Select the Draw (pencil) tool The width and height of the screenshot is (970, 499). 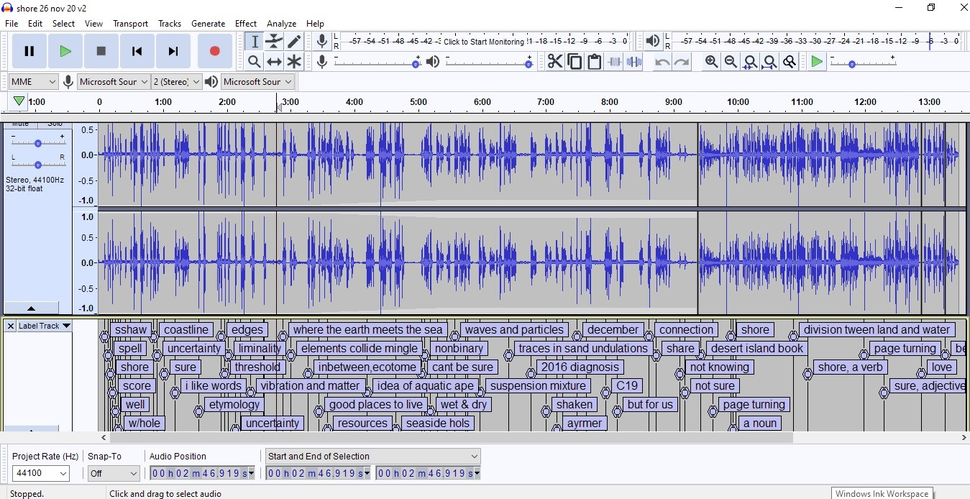pyautogui.click(x=294, y=41)
